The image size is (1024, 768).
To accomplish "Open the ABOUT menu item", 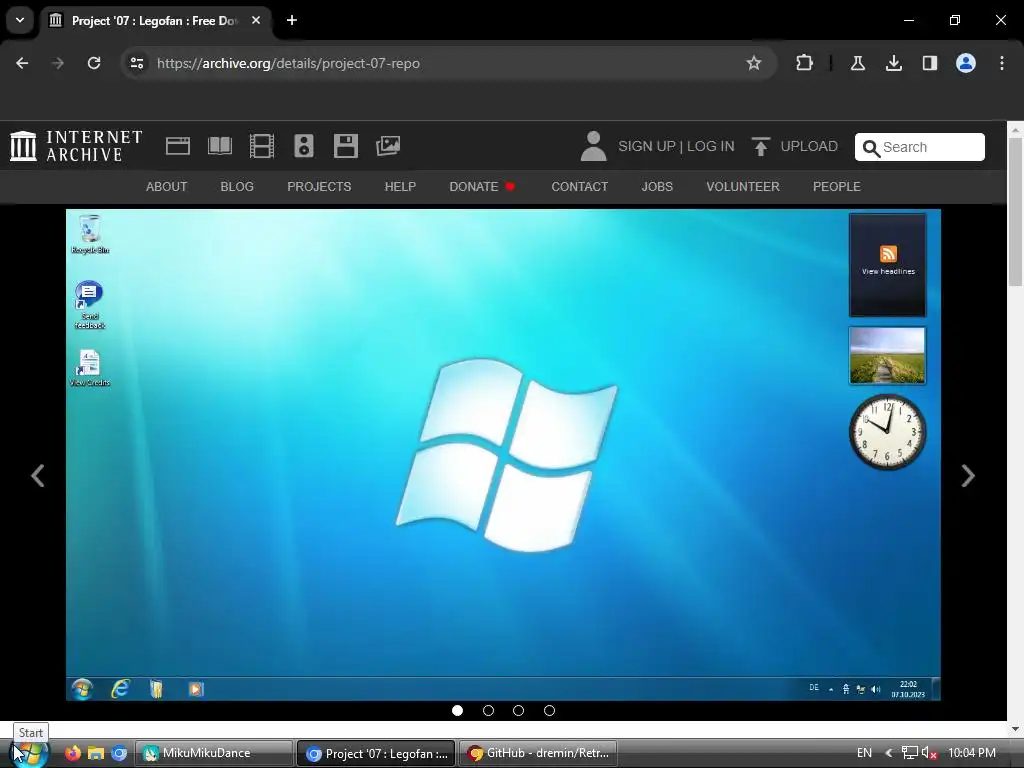I will click(167, 187).
